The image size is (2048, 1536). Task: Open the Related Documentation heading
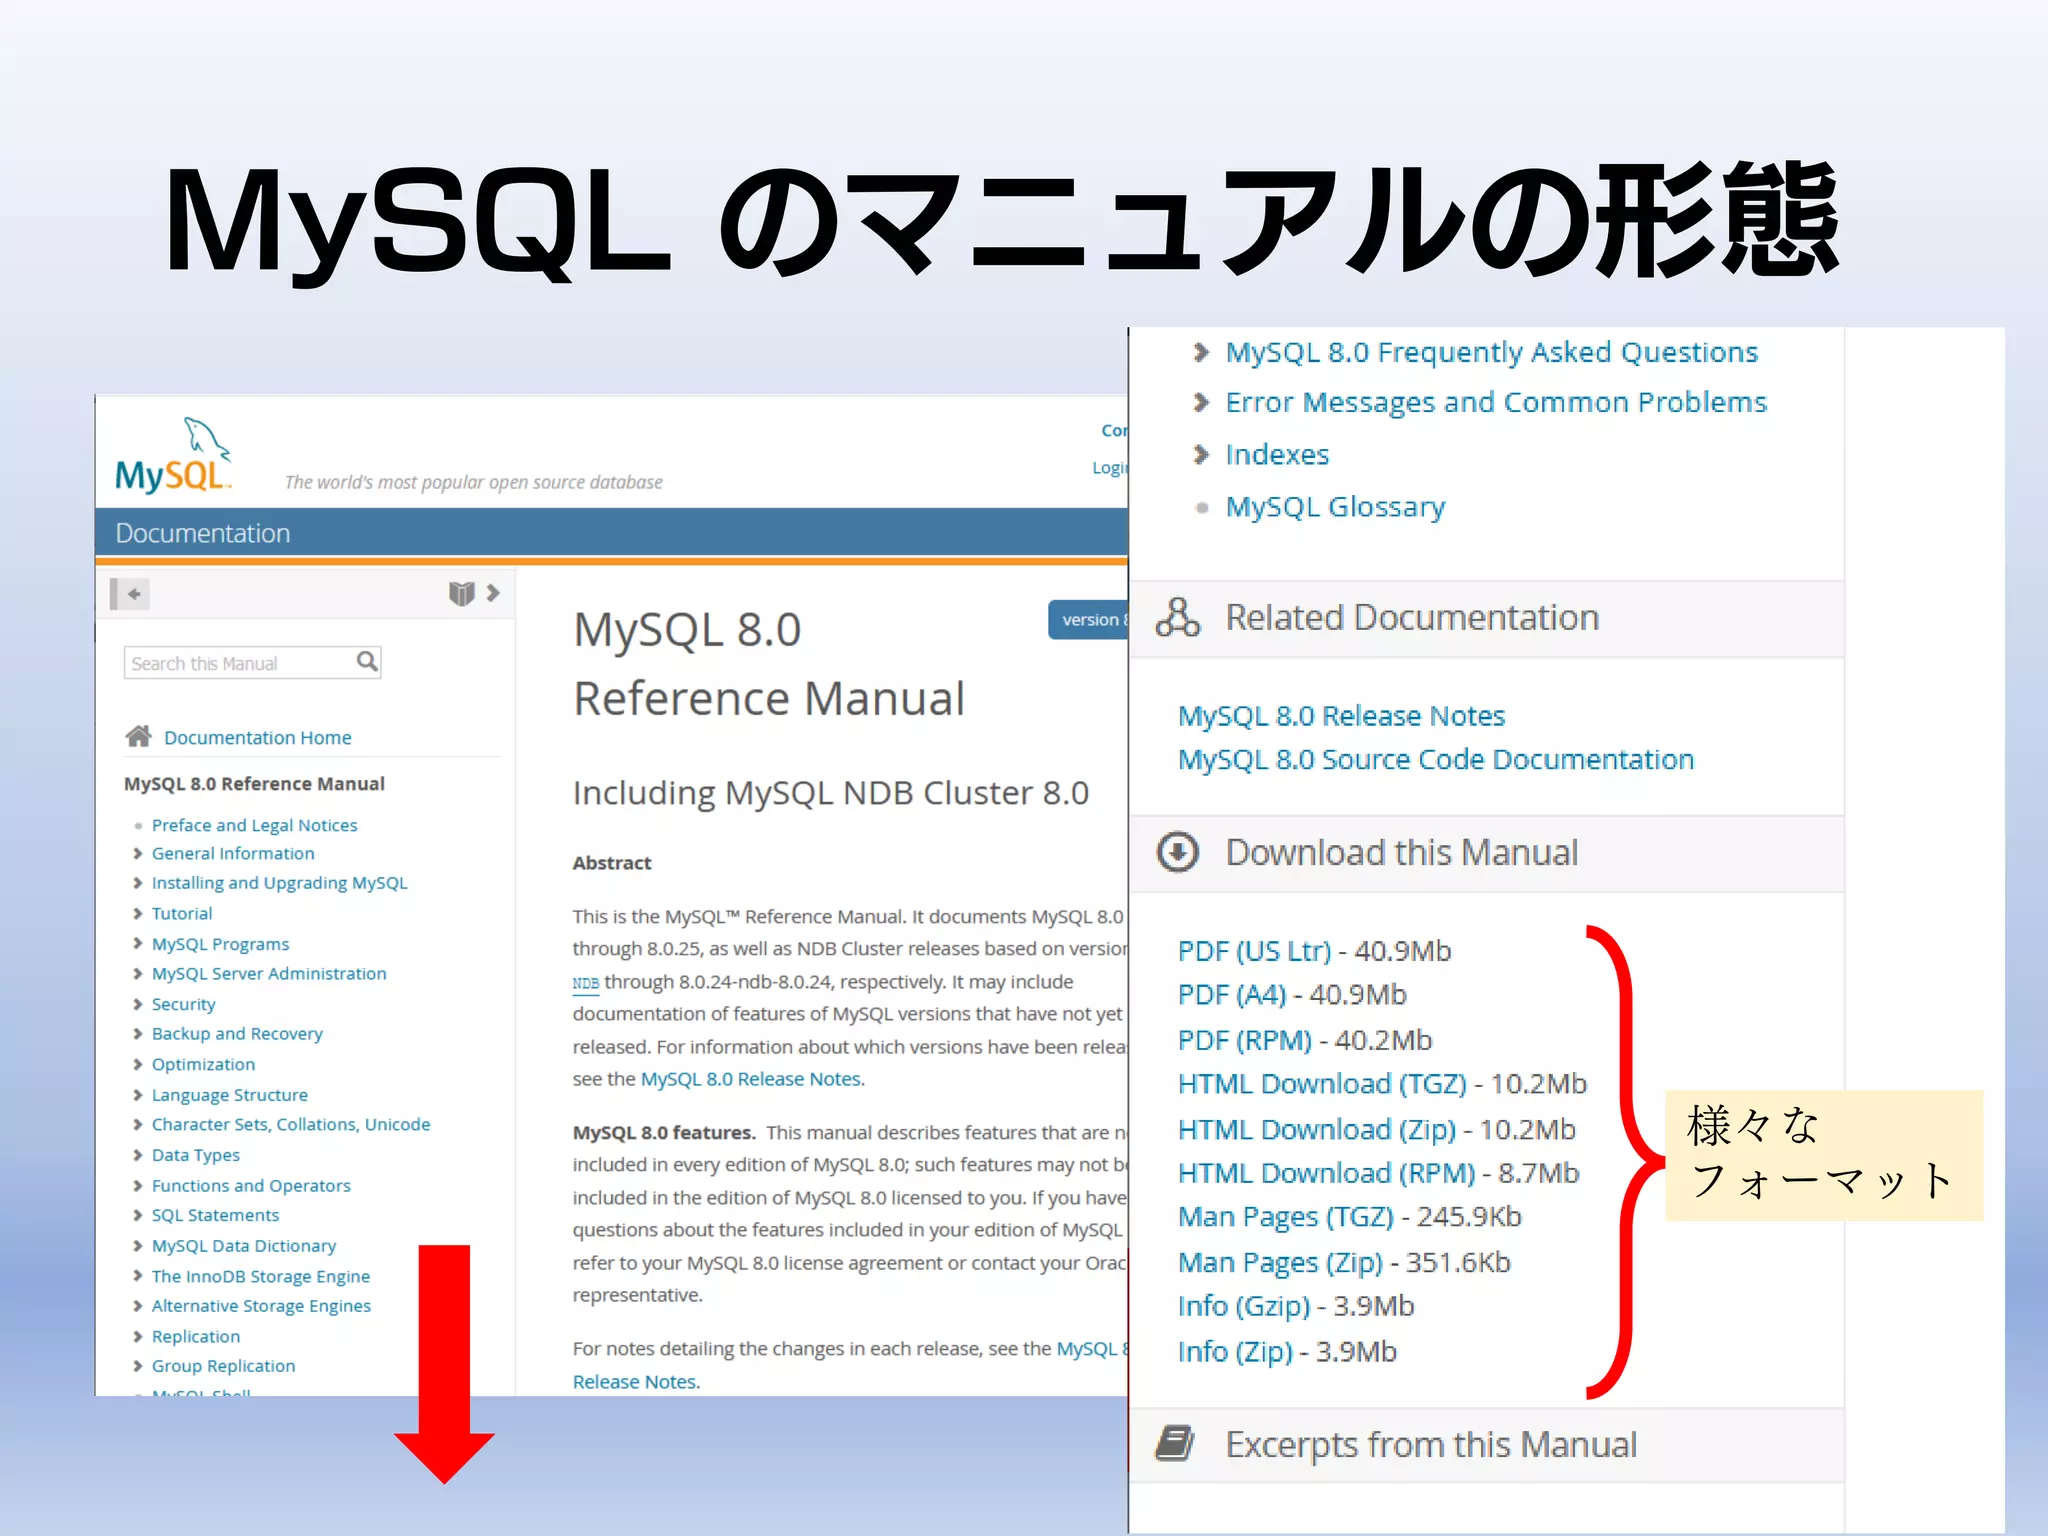[x=1412, y=618]
